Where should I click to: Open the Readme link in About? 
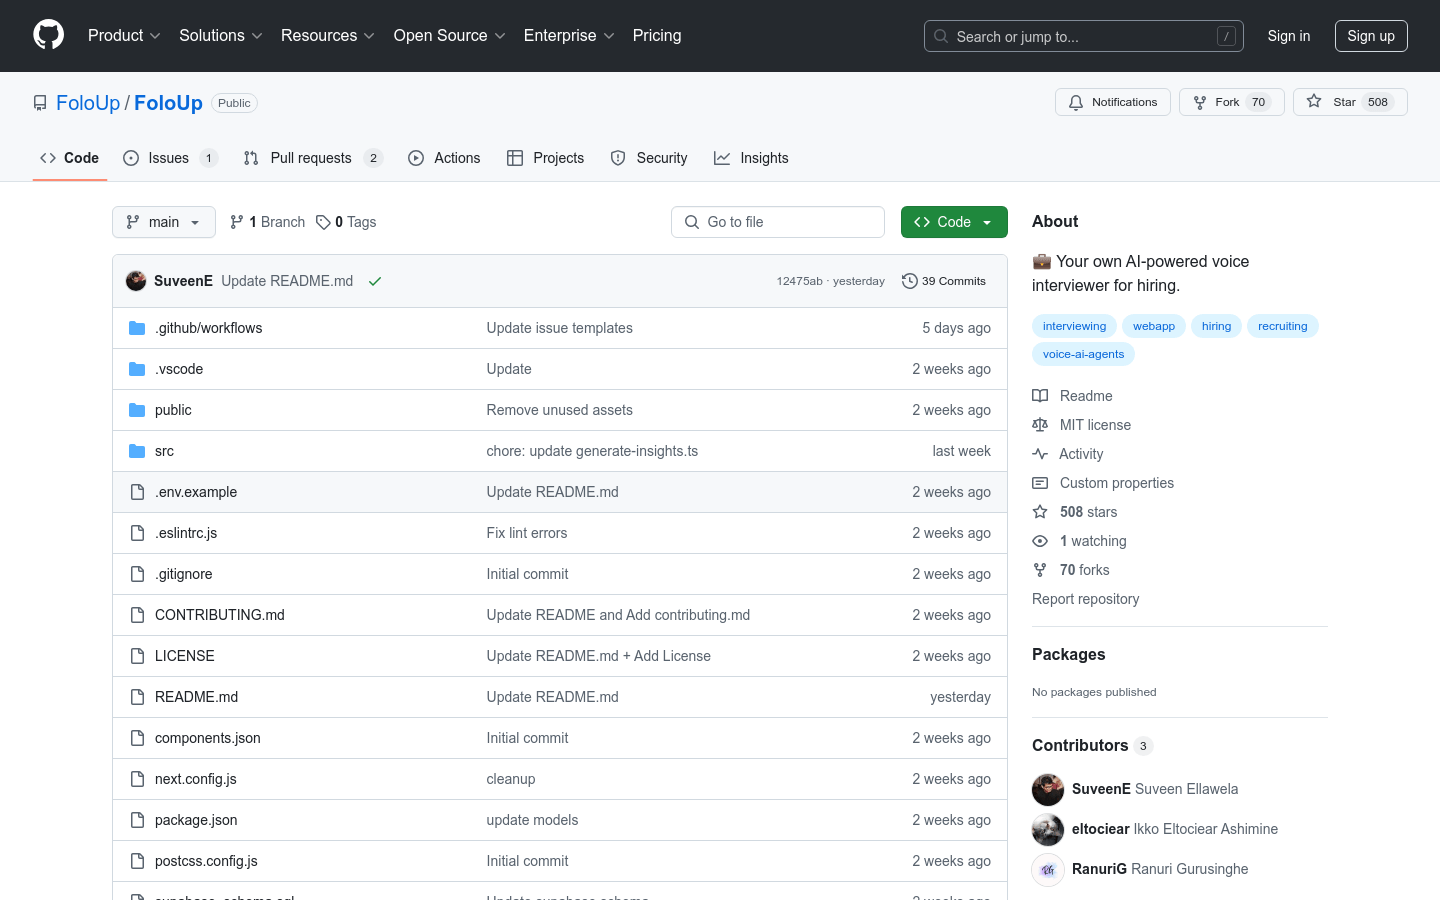[1072, 396]
